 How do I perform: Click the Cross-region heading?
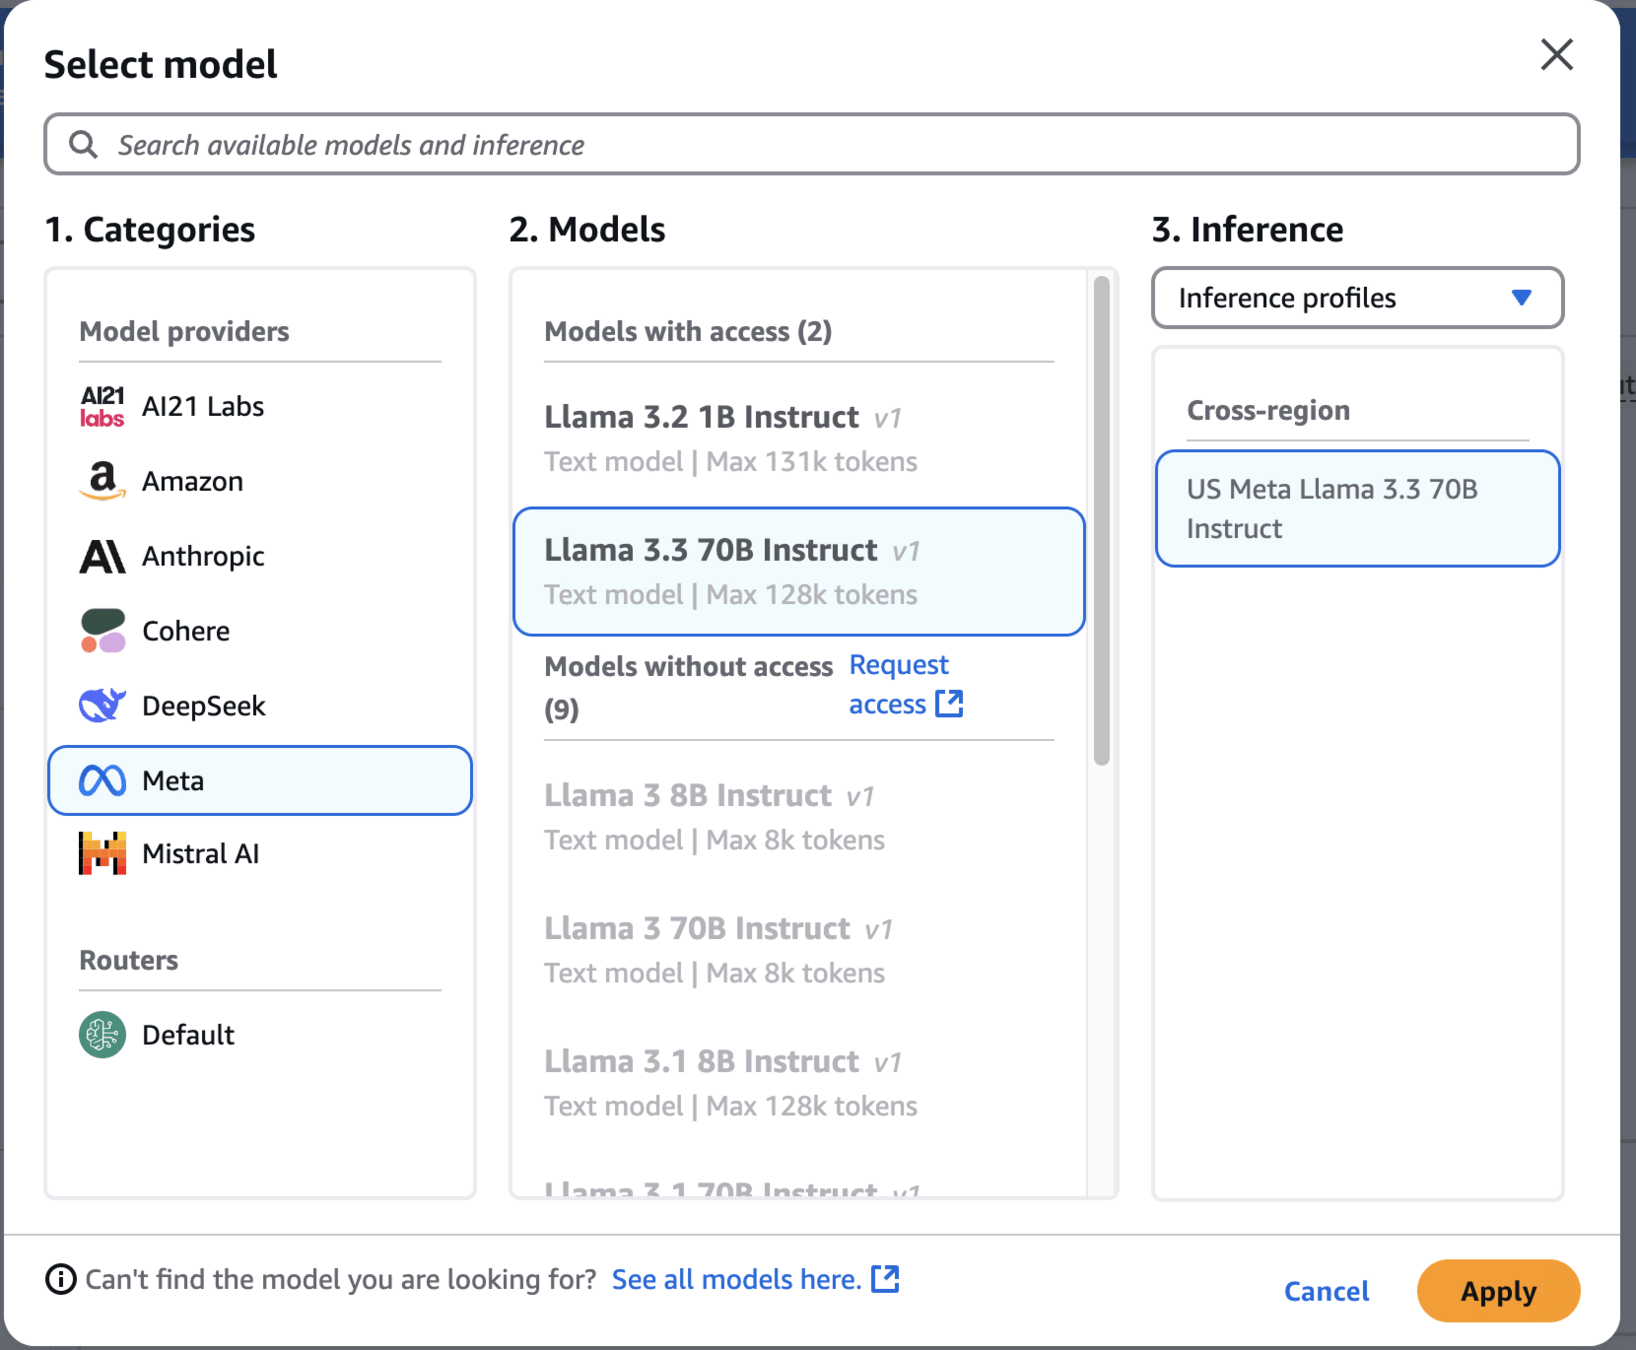[x=1268, y=410]
